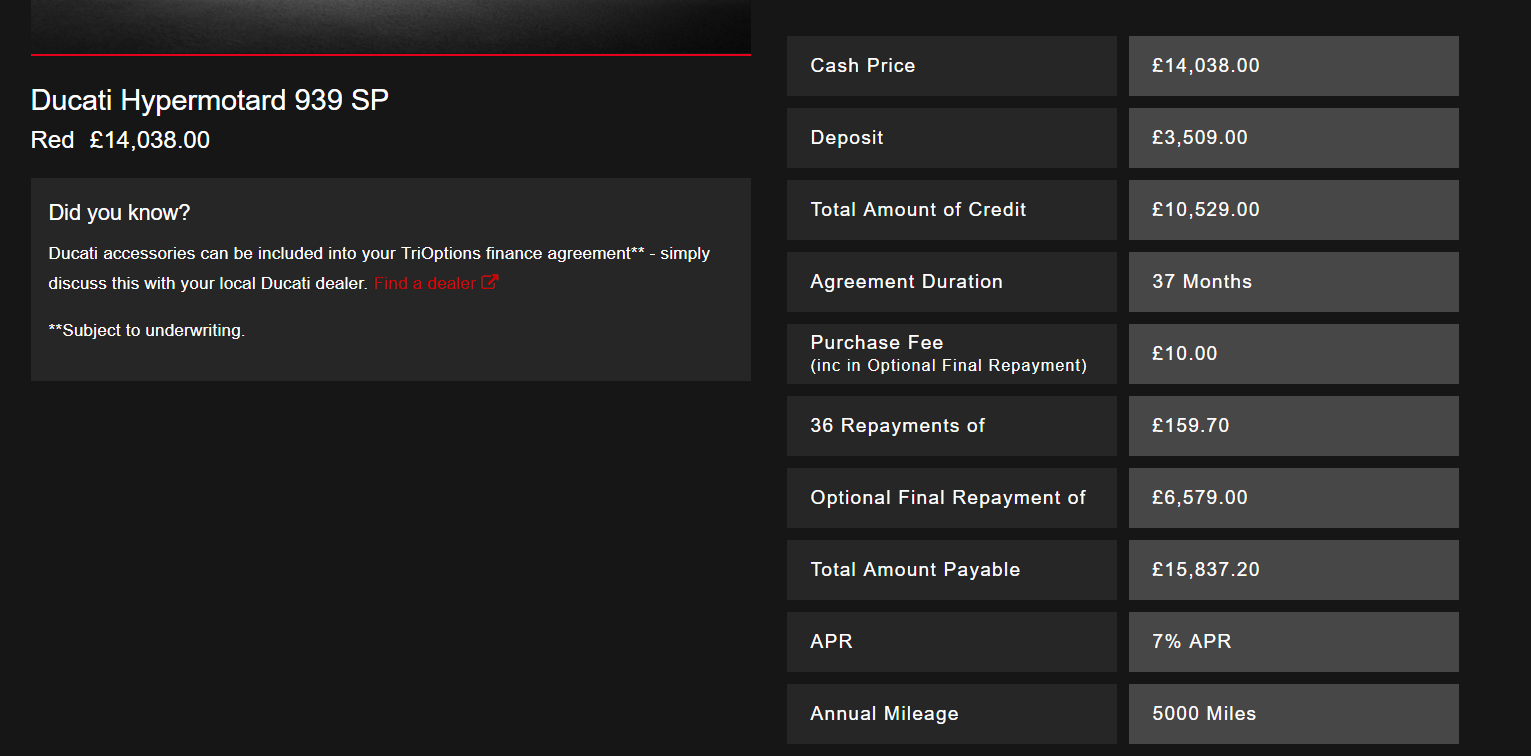1531x756 pixels.
Task: Click the Annual Mileage label
Action: coord(884,714)
